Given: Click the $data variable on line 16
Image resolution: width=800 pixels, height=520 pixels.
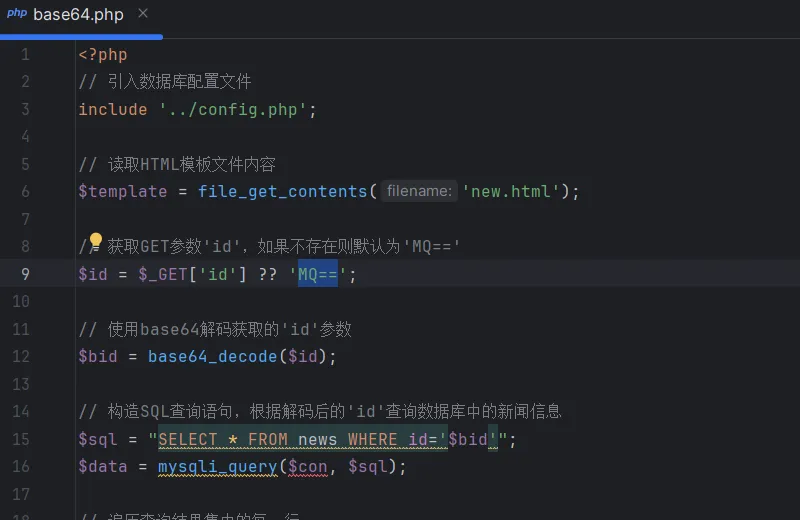Looking at the screenshot, I should click(102, 466).
